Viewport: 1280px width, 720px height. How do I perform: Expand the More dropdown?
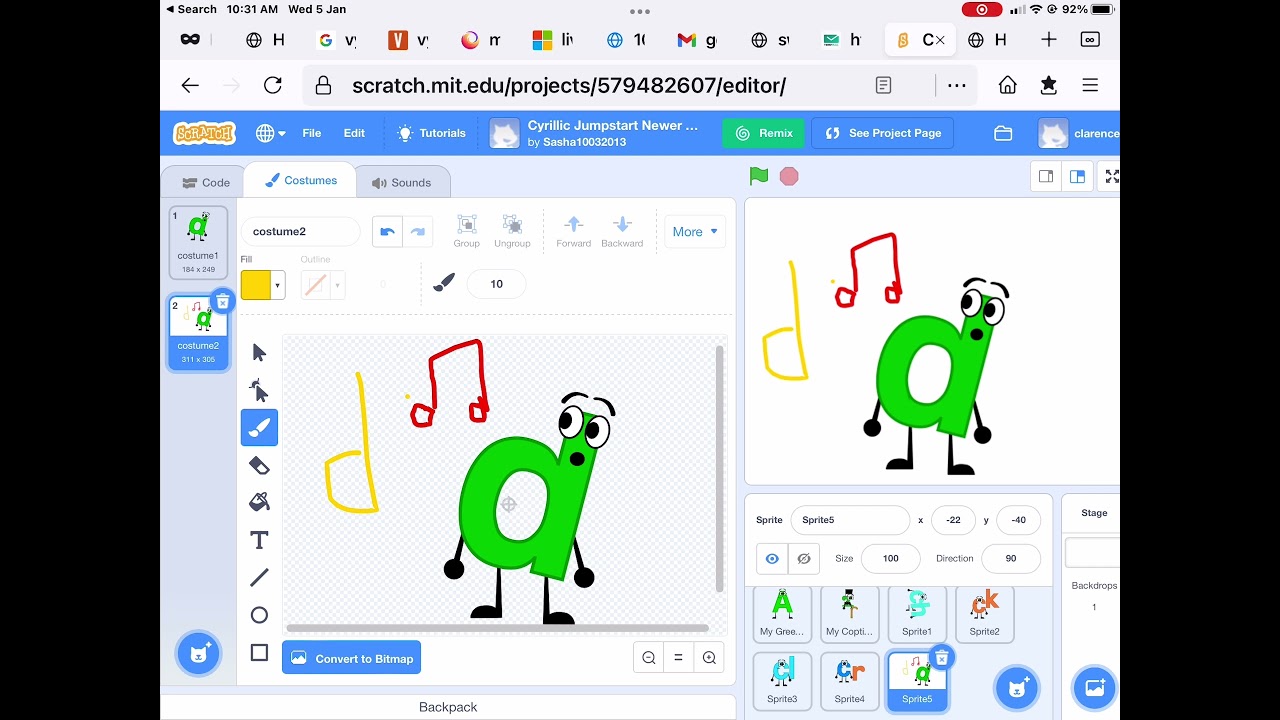[695, 231]
